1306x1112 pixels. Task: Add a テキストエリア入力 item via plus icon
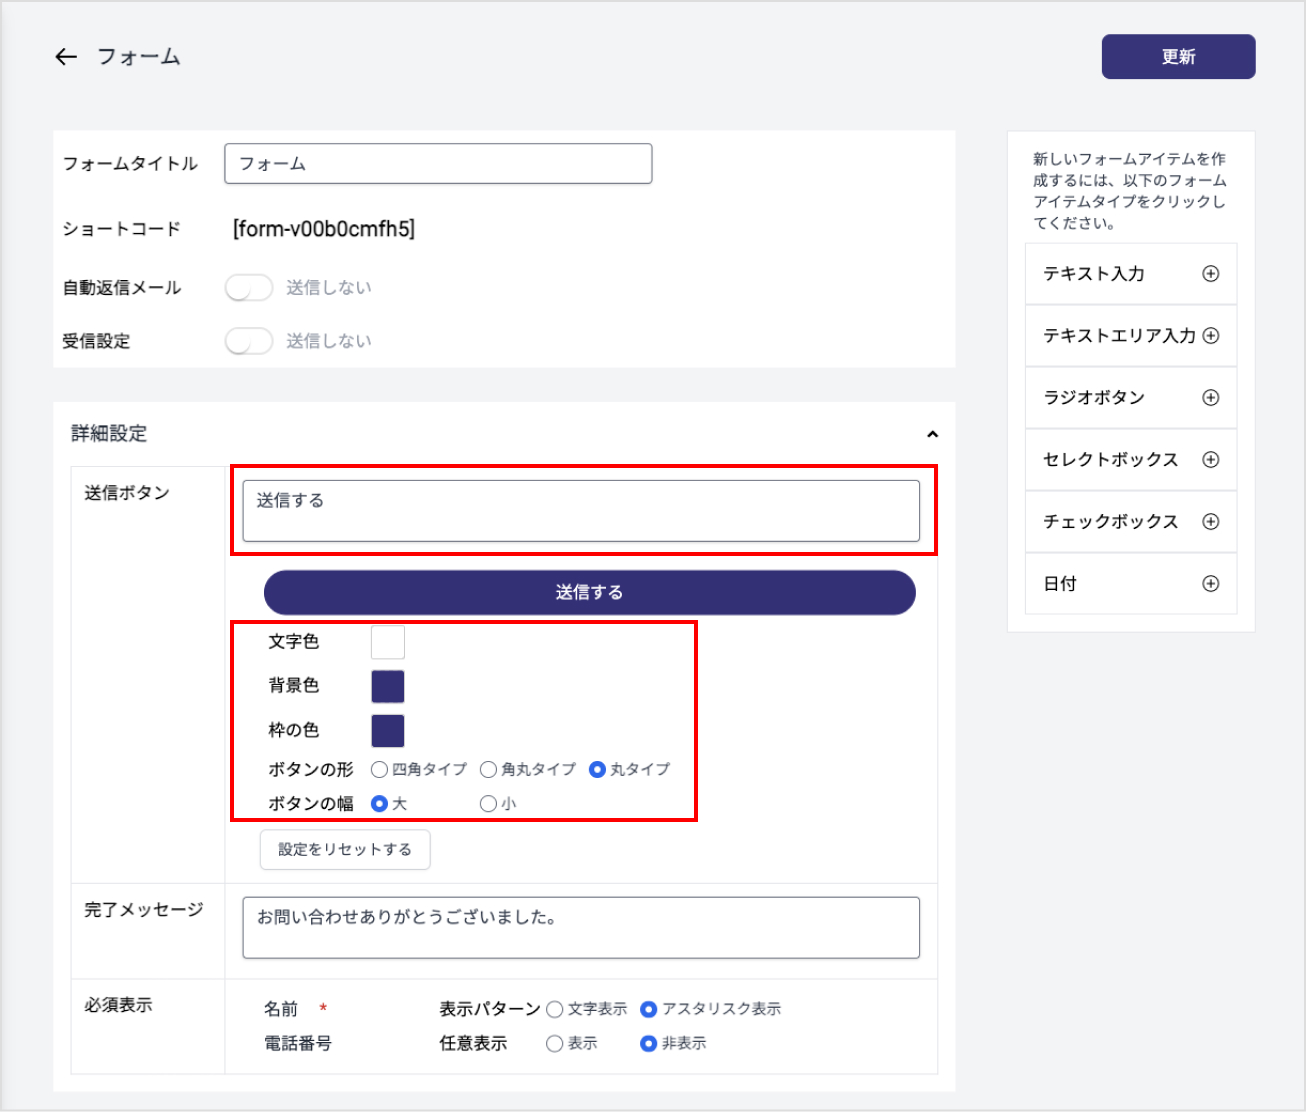click(x=1210, y=336)
